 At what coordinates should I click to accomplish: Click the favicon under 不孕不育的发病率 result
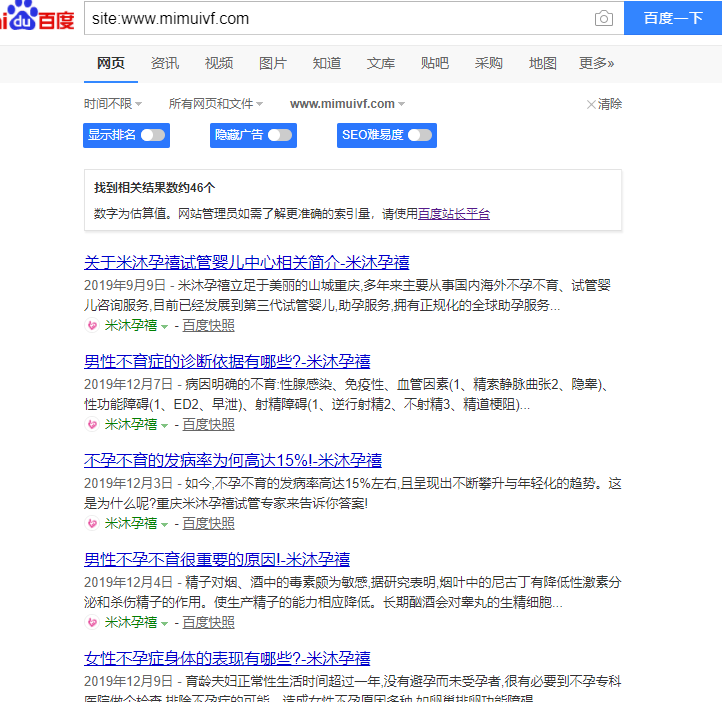pos(92,523)
